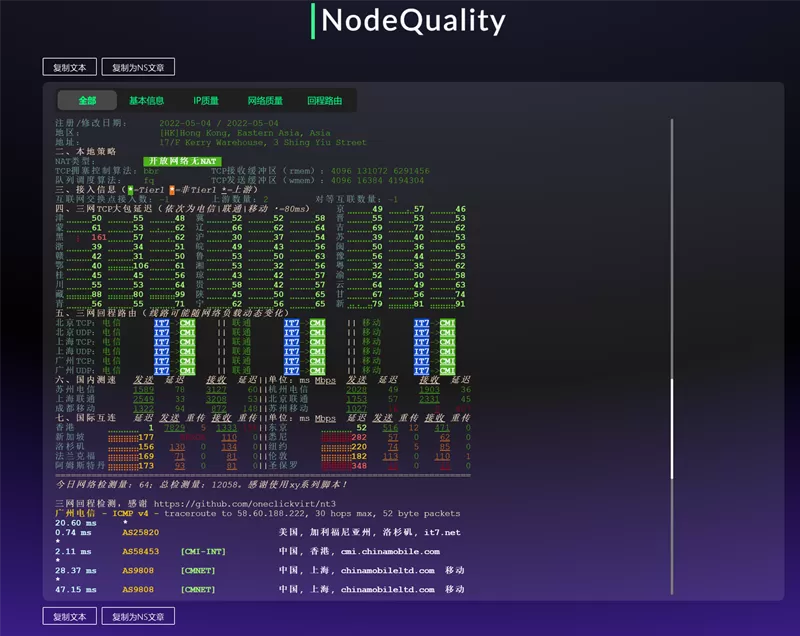Screen dimensions: 800x636
Task: Click the bottom 复制为NS文章 button
Action: (138, 616)
